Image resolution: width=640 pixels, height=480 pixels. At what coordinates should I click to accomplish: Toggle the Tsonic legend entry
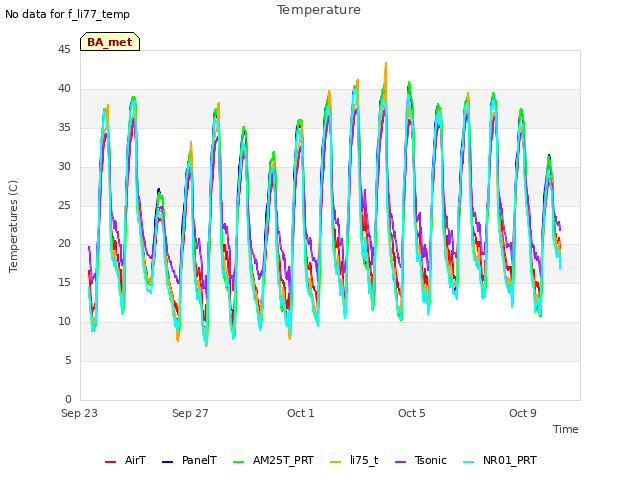(x=421, y=460)
